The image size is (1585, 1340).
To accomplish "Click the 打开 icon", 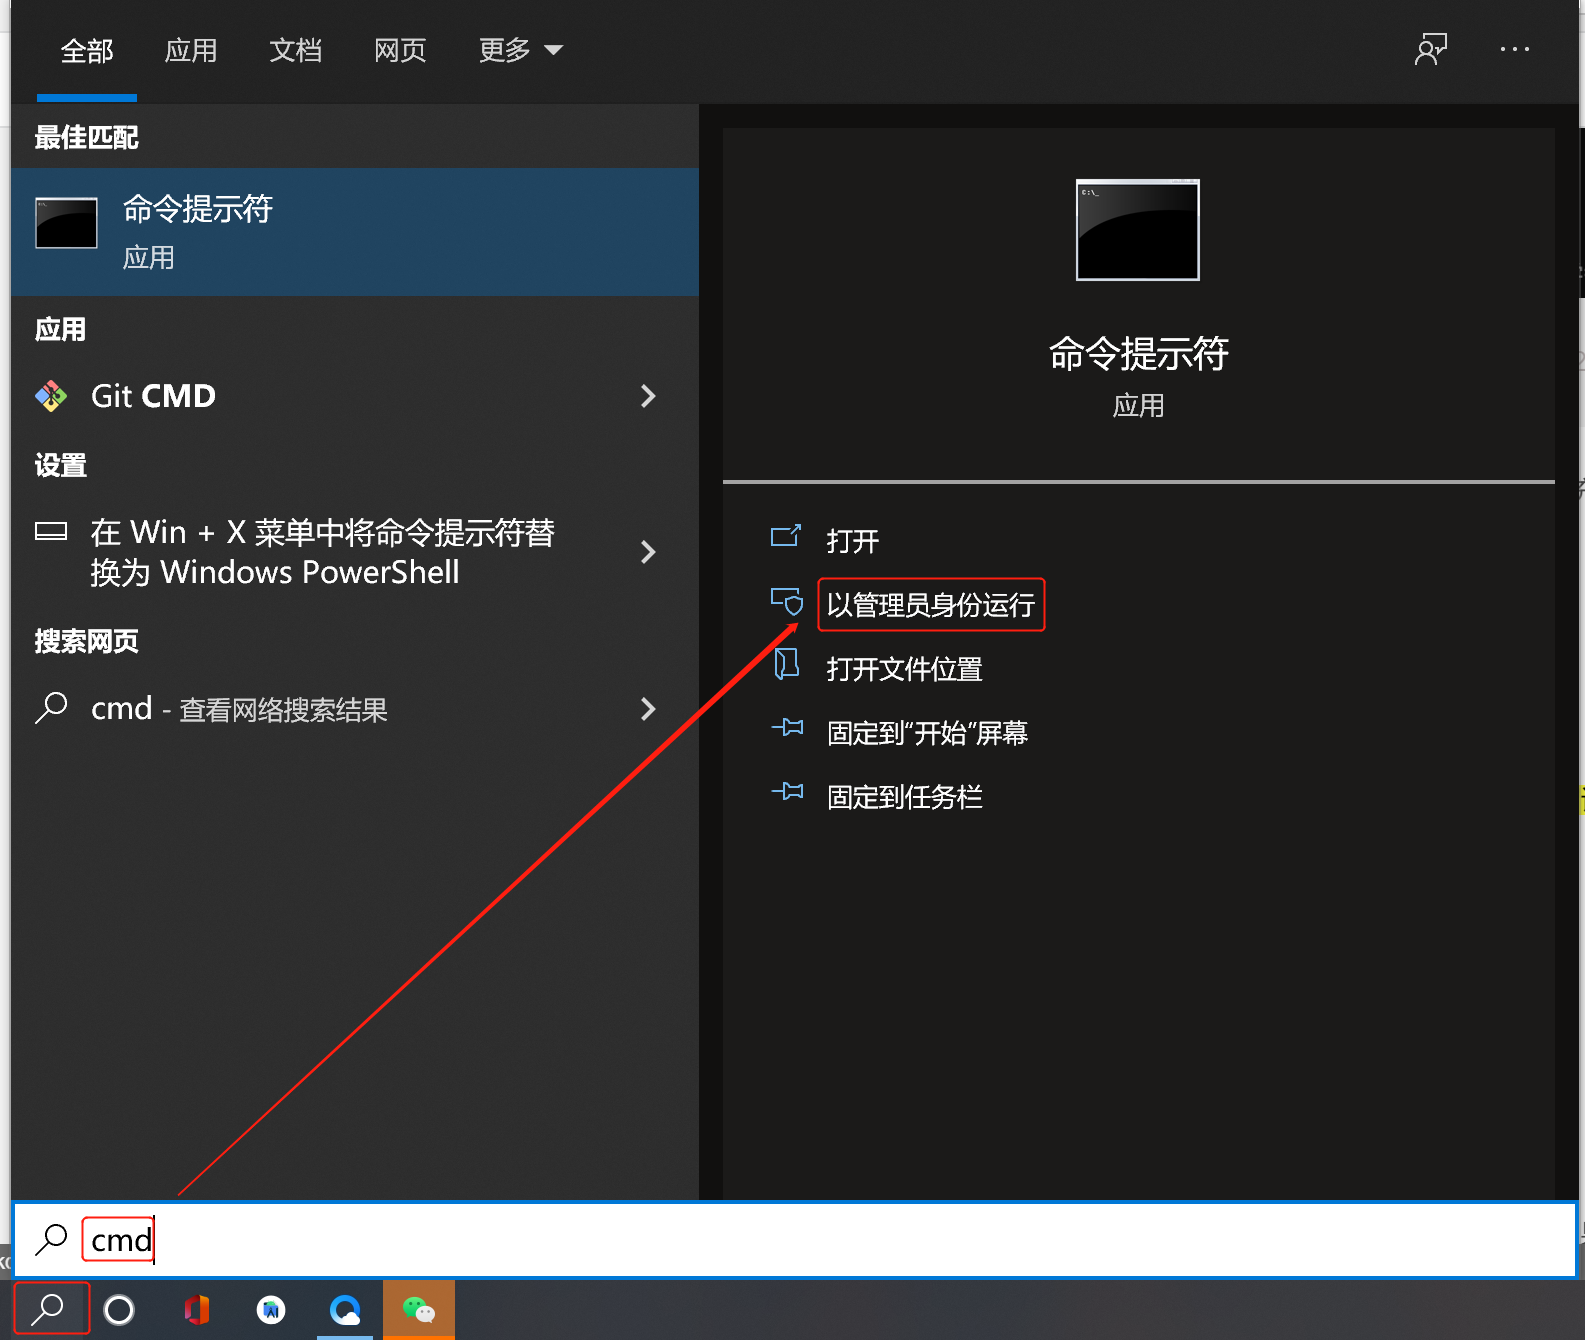I will [x=786, y=537].
